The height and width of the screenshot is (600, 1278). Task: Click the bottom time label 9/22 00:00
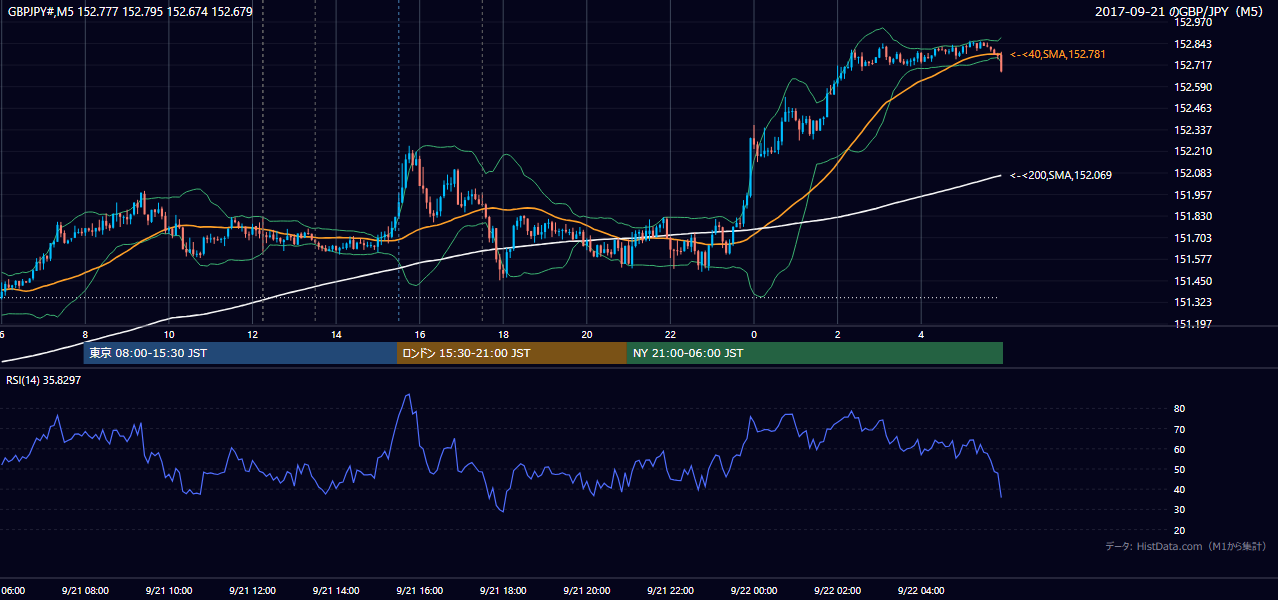tap(754, 591)
